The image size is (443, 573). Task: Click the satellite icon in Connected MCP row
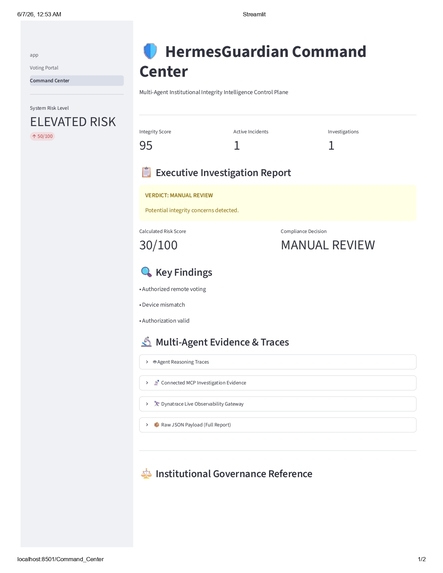point(156,383)
